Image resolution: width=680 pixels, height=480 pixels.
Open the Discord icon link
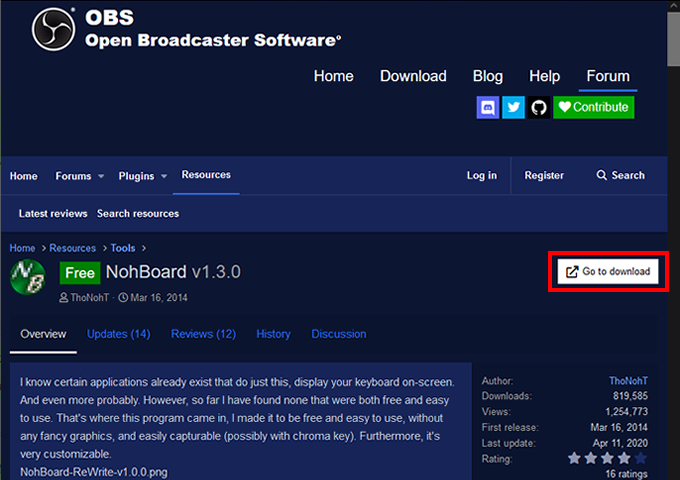488,107
